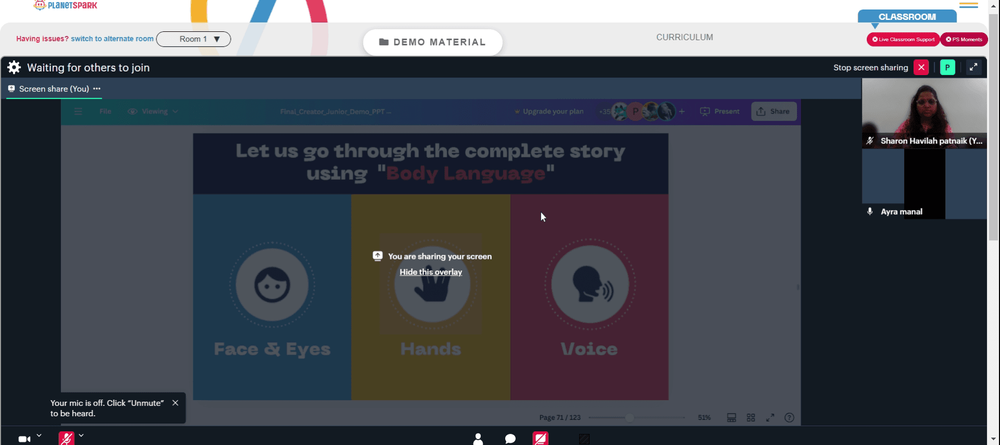
Task: Open File menu in shared Canva view
Action: (105, 112)
